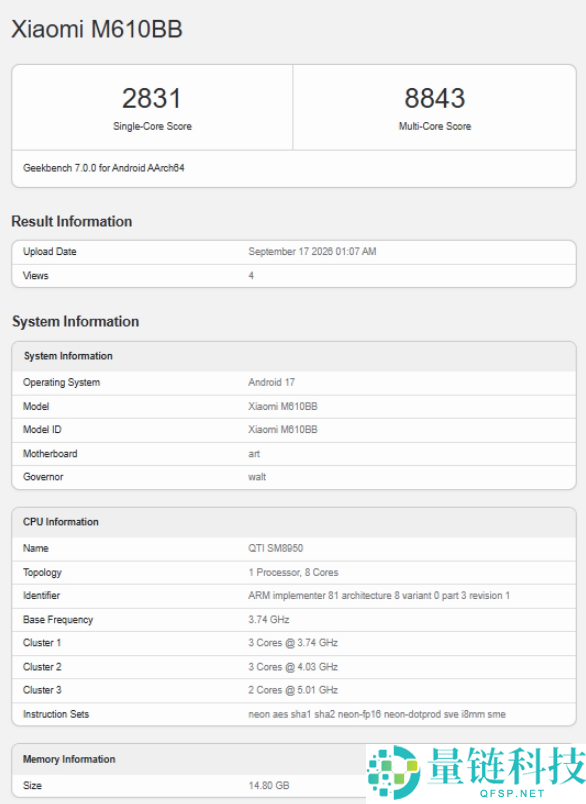
Task: Select the memory size value 14.80 GB
Action: [269, 785]
